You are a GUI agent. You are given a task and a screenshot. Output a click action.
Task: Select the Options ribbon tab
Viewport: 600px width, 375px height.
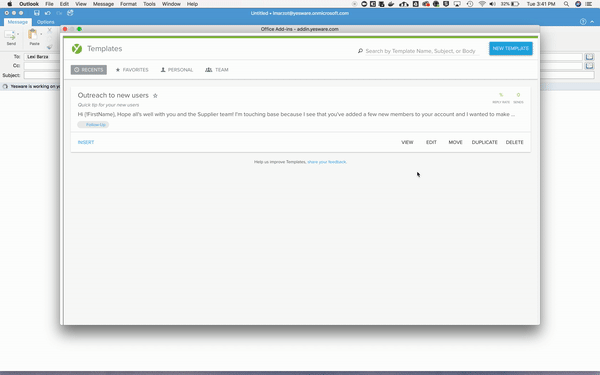(46, 22)
